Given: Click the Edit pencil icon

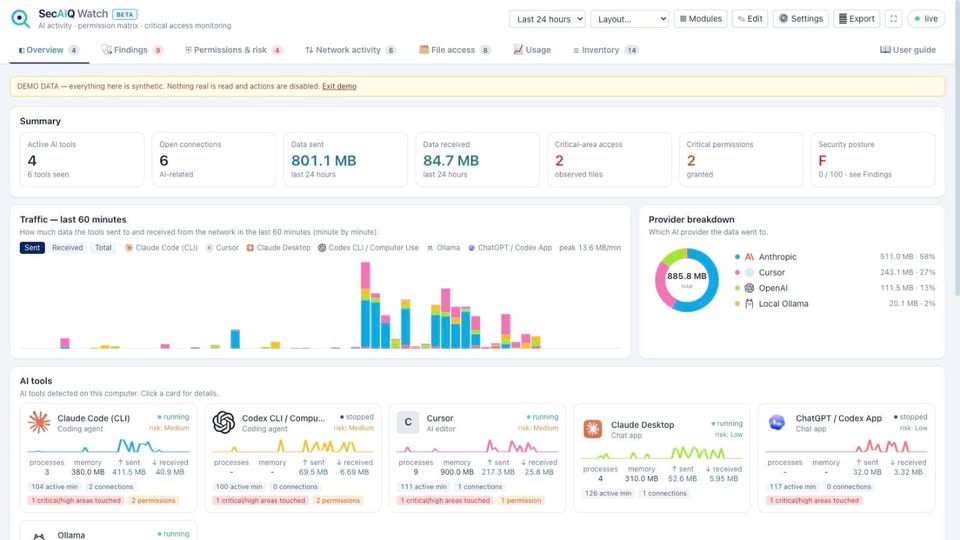Looking at the screenshot, I should tap(741, 19).
